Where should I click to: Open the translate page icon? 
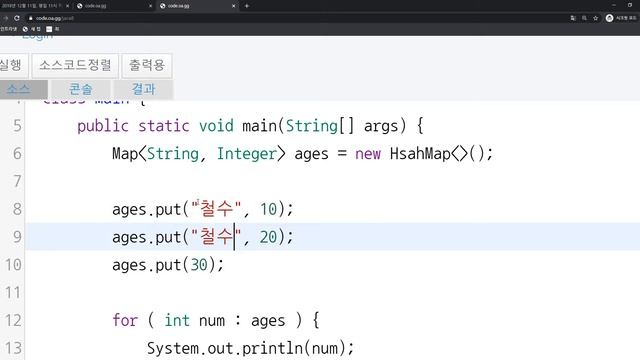[573, 18]
